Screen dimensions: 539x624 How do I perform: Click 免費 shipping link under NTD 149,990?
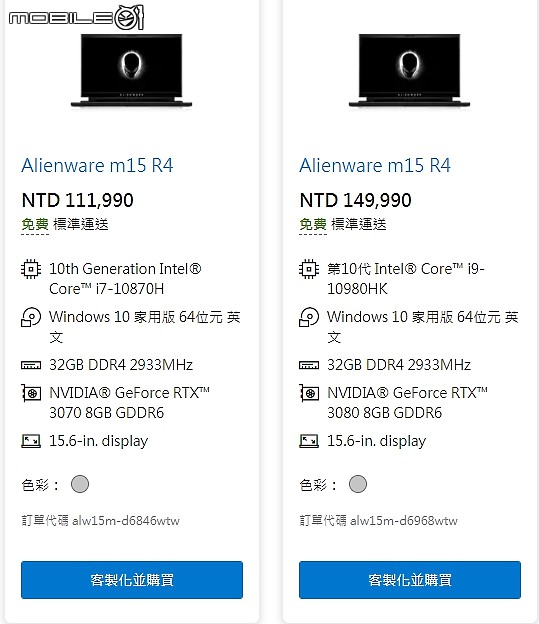tap(313, 224)
